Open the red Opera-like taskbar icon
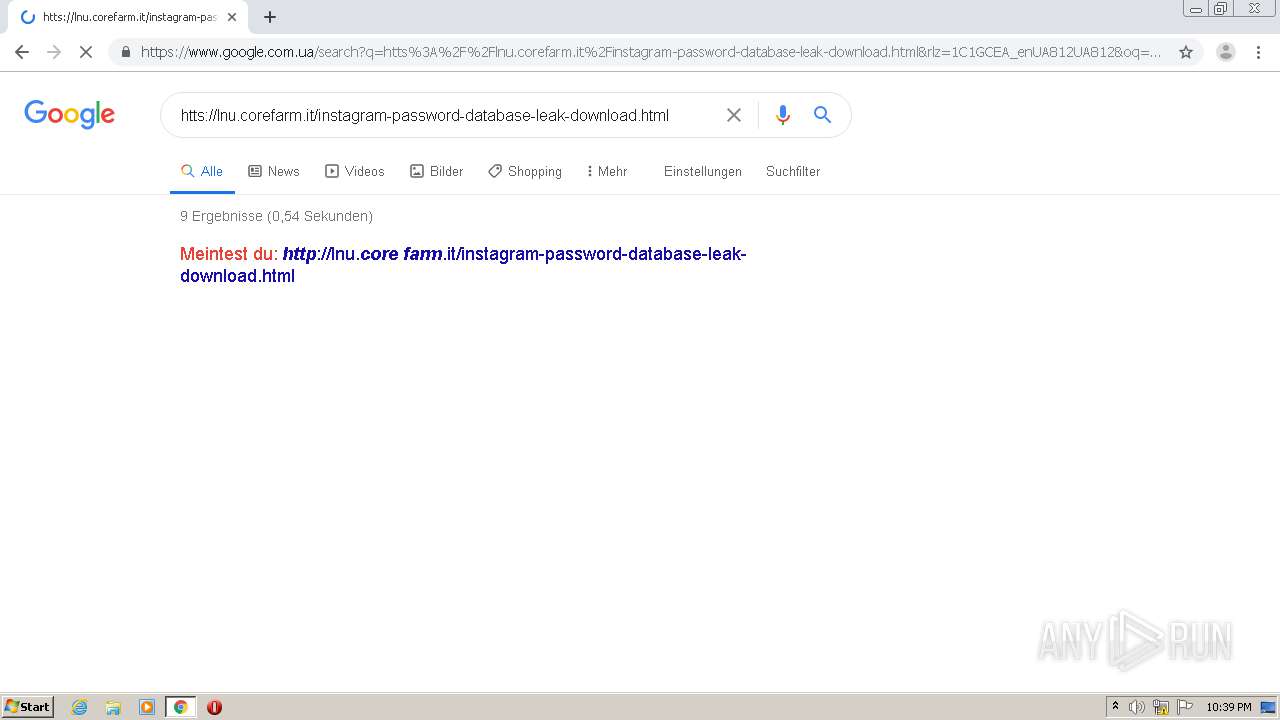The image size is (1280, 720). (214, 707)
